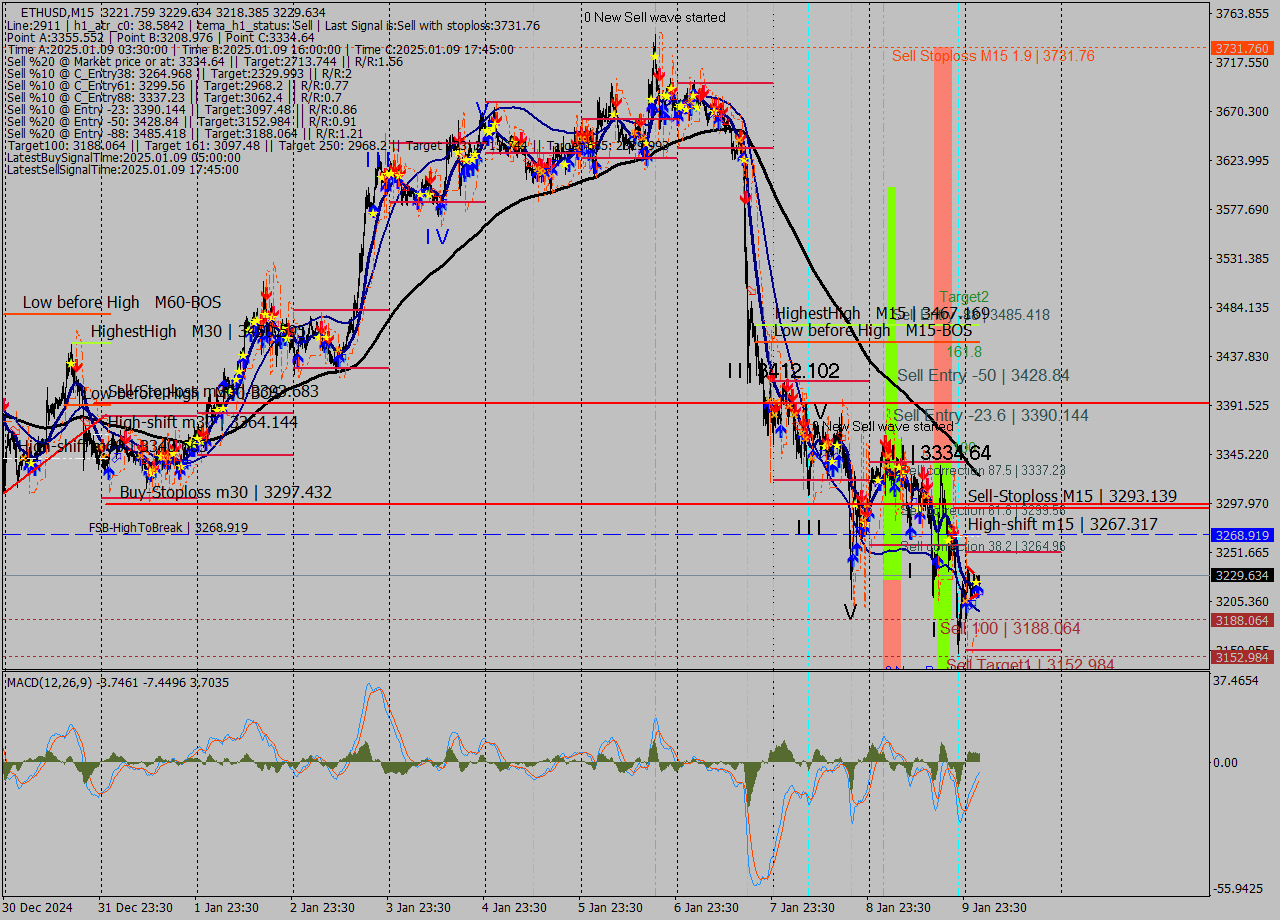1280x920 pixels.
Task: Select the '5 Jan 23:30' date label
Action: (611, 908)
